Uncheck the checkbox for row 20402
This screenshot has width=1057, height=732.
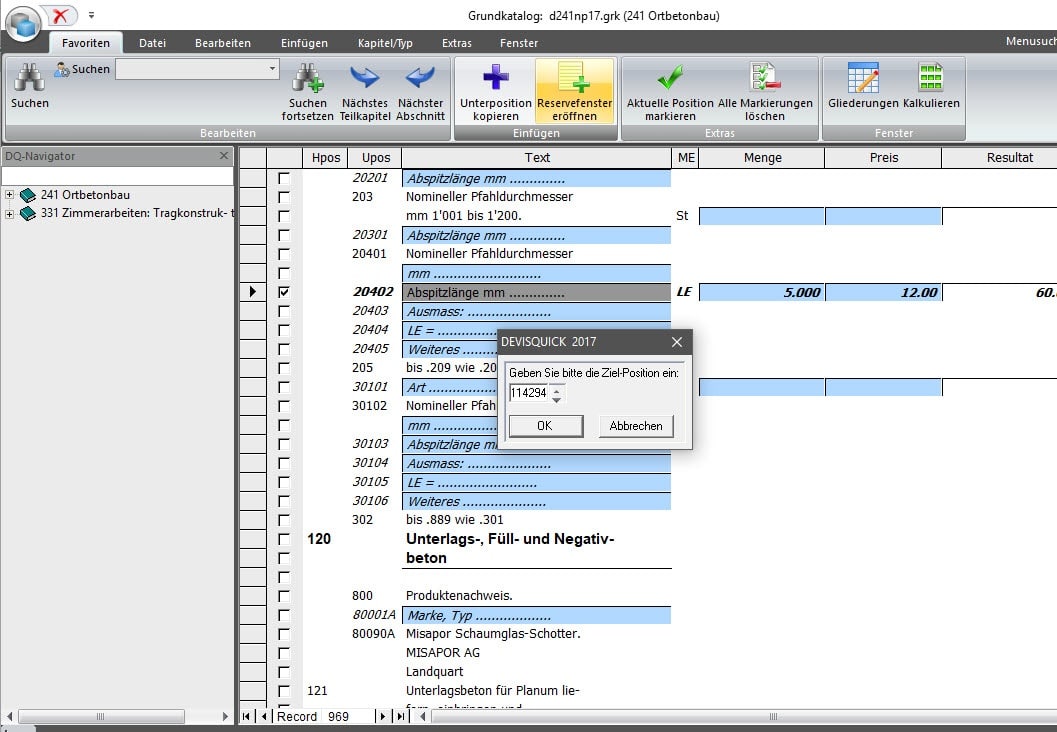284,292
